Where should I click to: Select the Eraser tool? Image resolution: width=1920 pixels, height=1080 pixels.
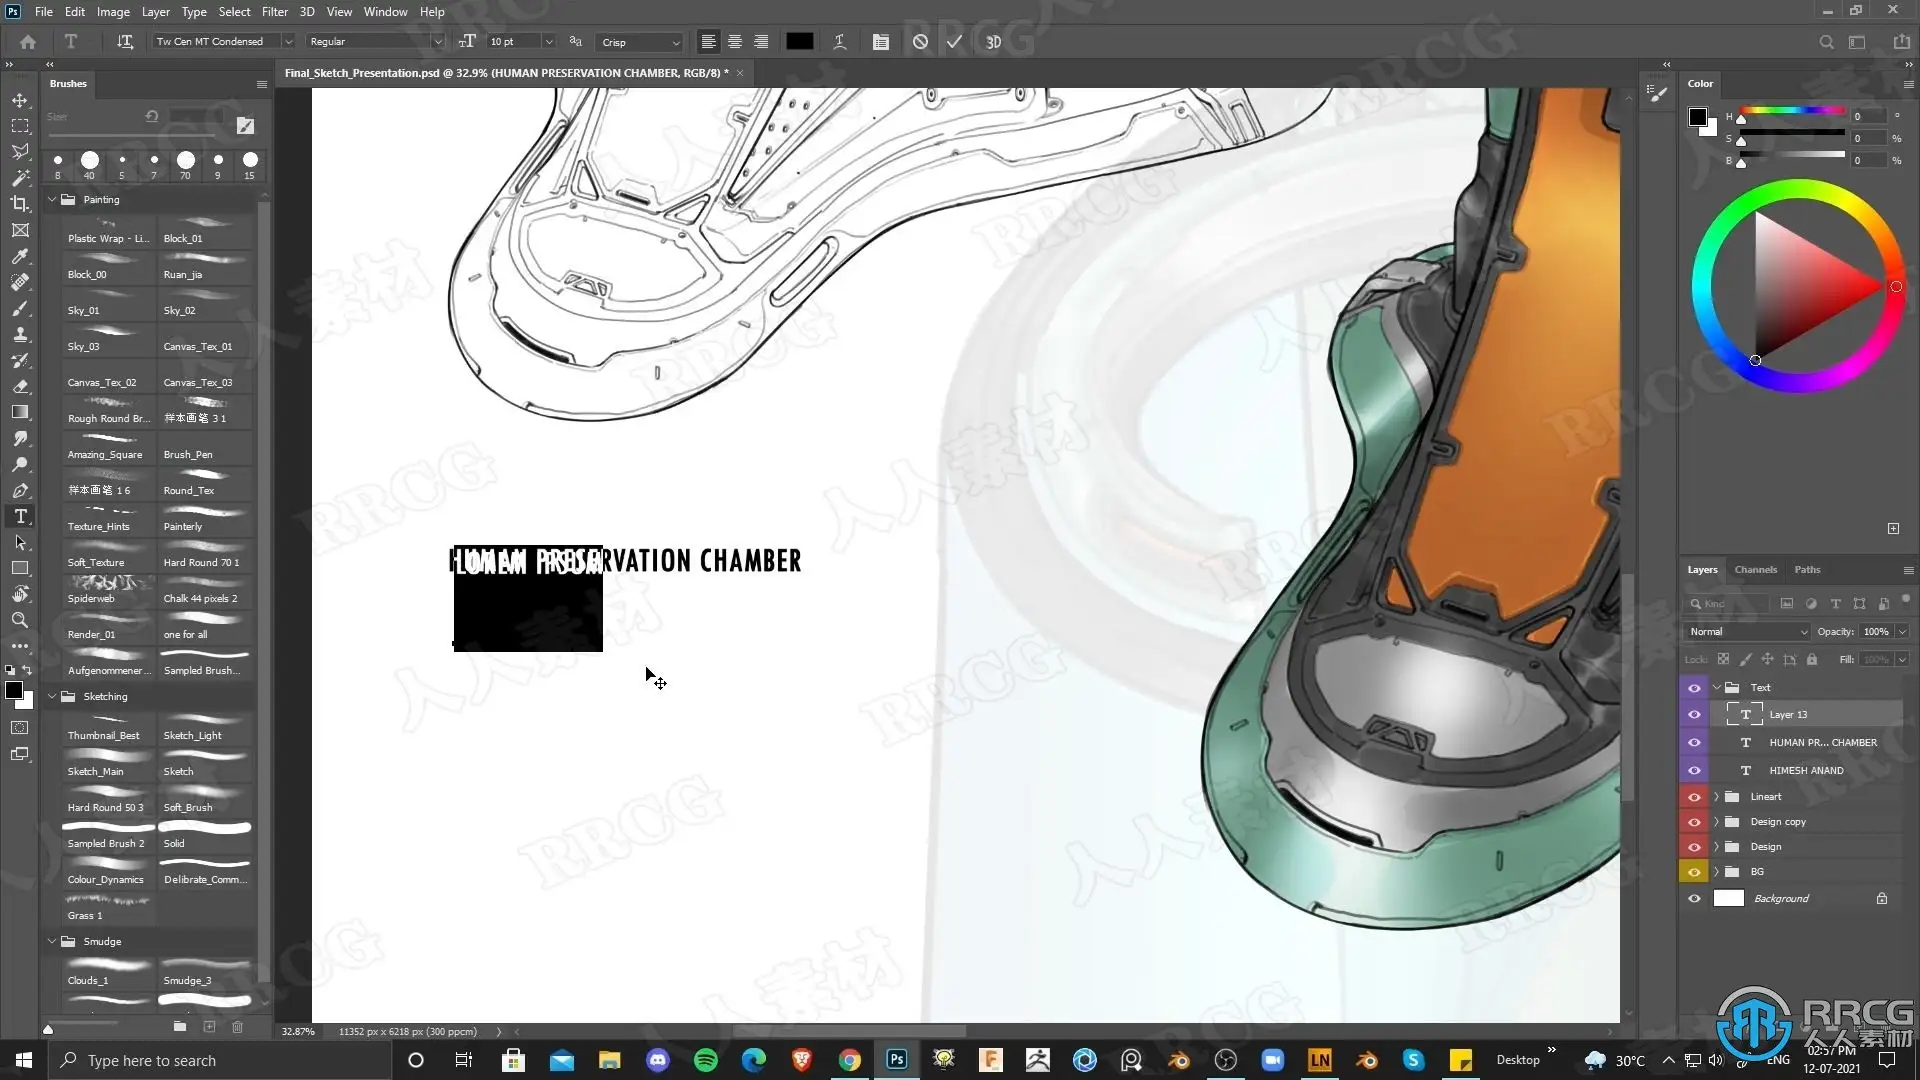20,386
